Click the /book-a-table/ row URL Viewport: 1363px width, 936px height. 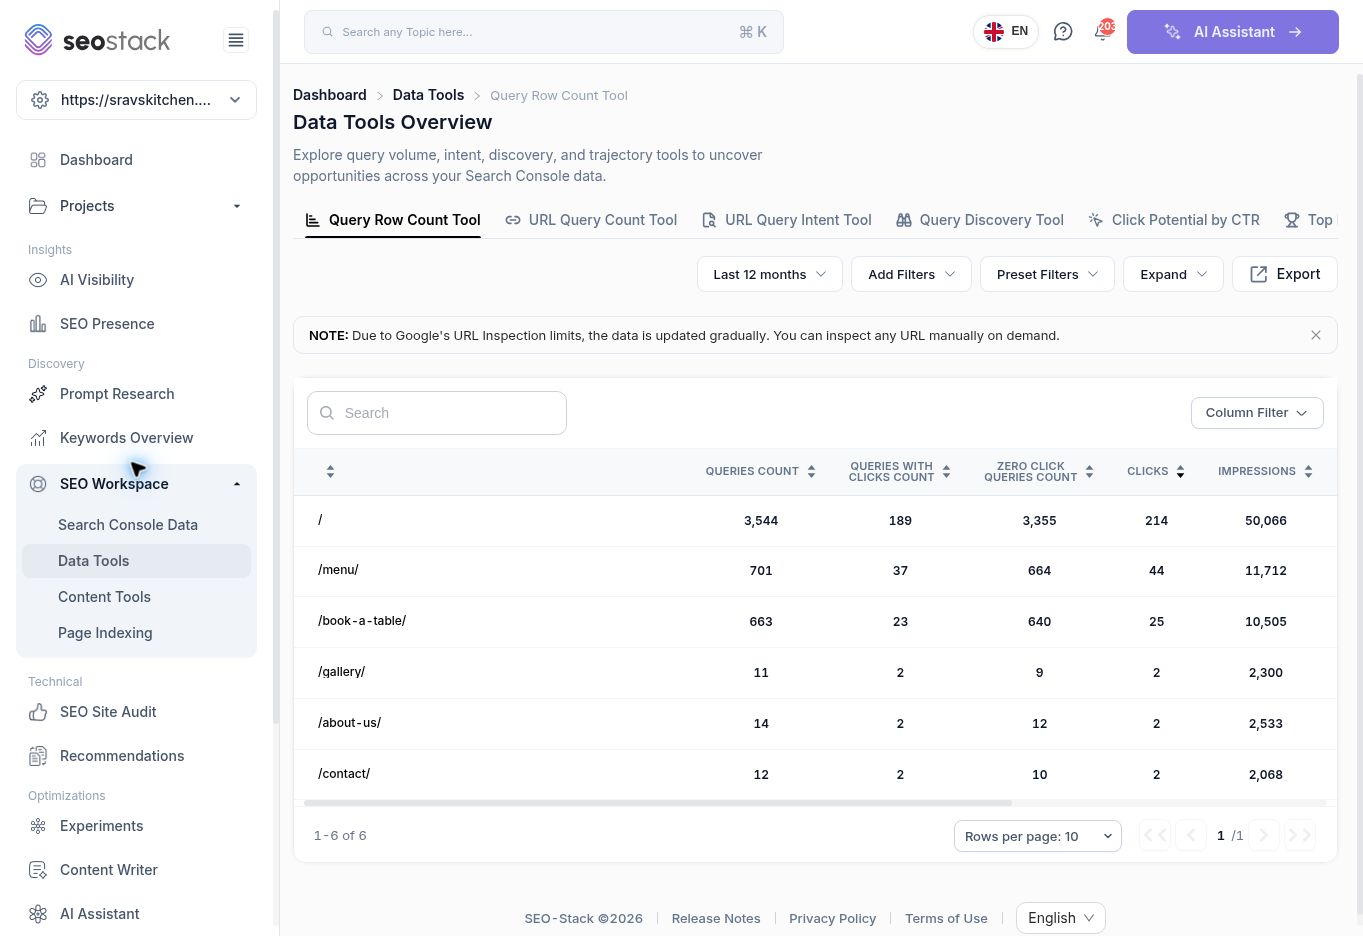coord(362,621)
